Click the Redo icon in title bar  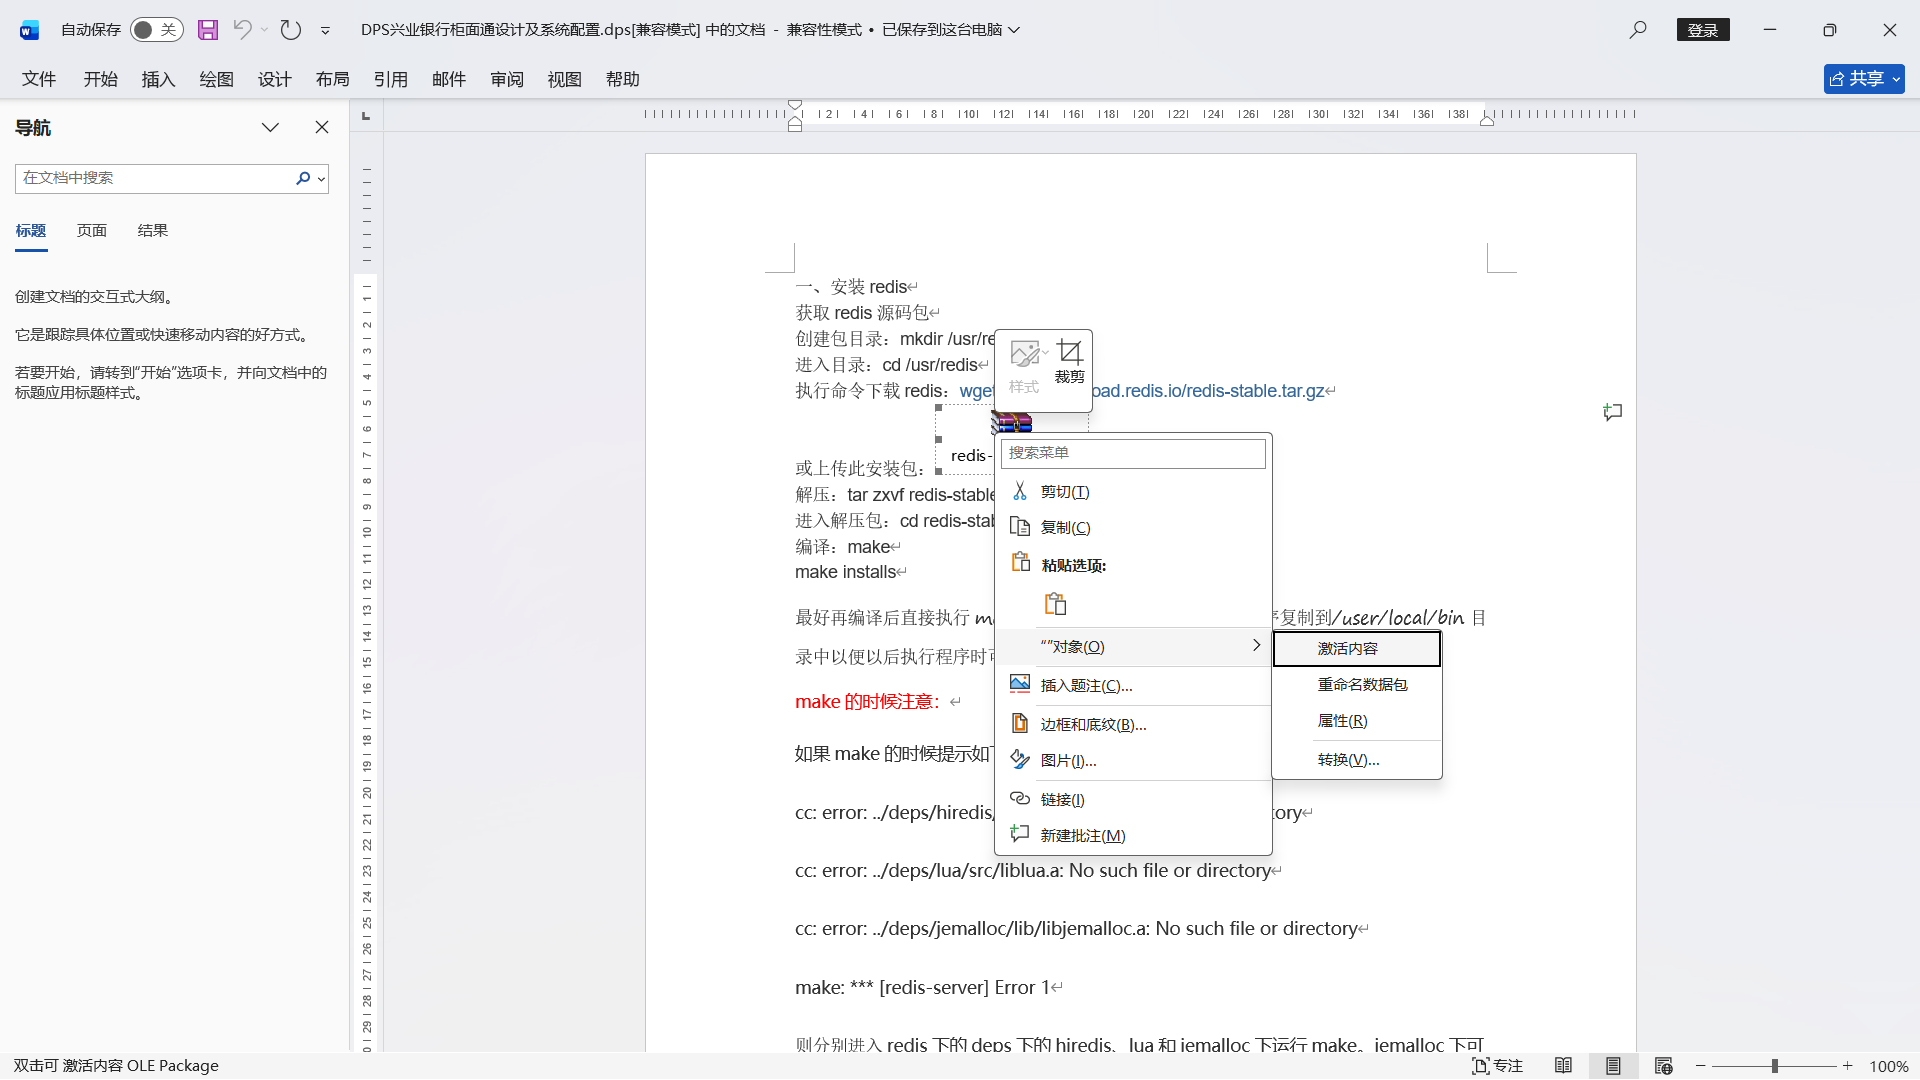(290, 30)
